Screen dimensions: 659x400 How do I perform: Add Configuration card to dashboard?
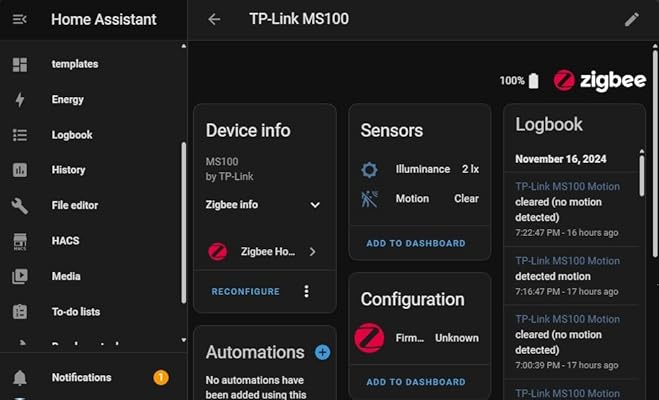(415, 382)
